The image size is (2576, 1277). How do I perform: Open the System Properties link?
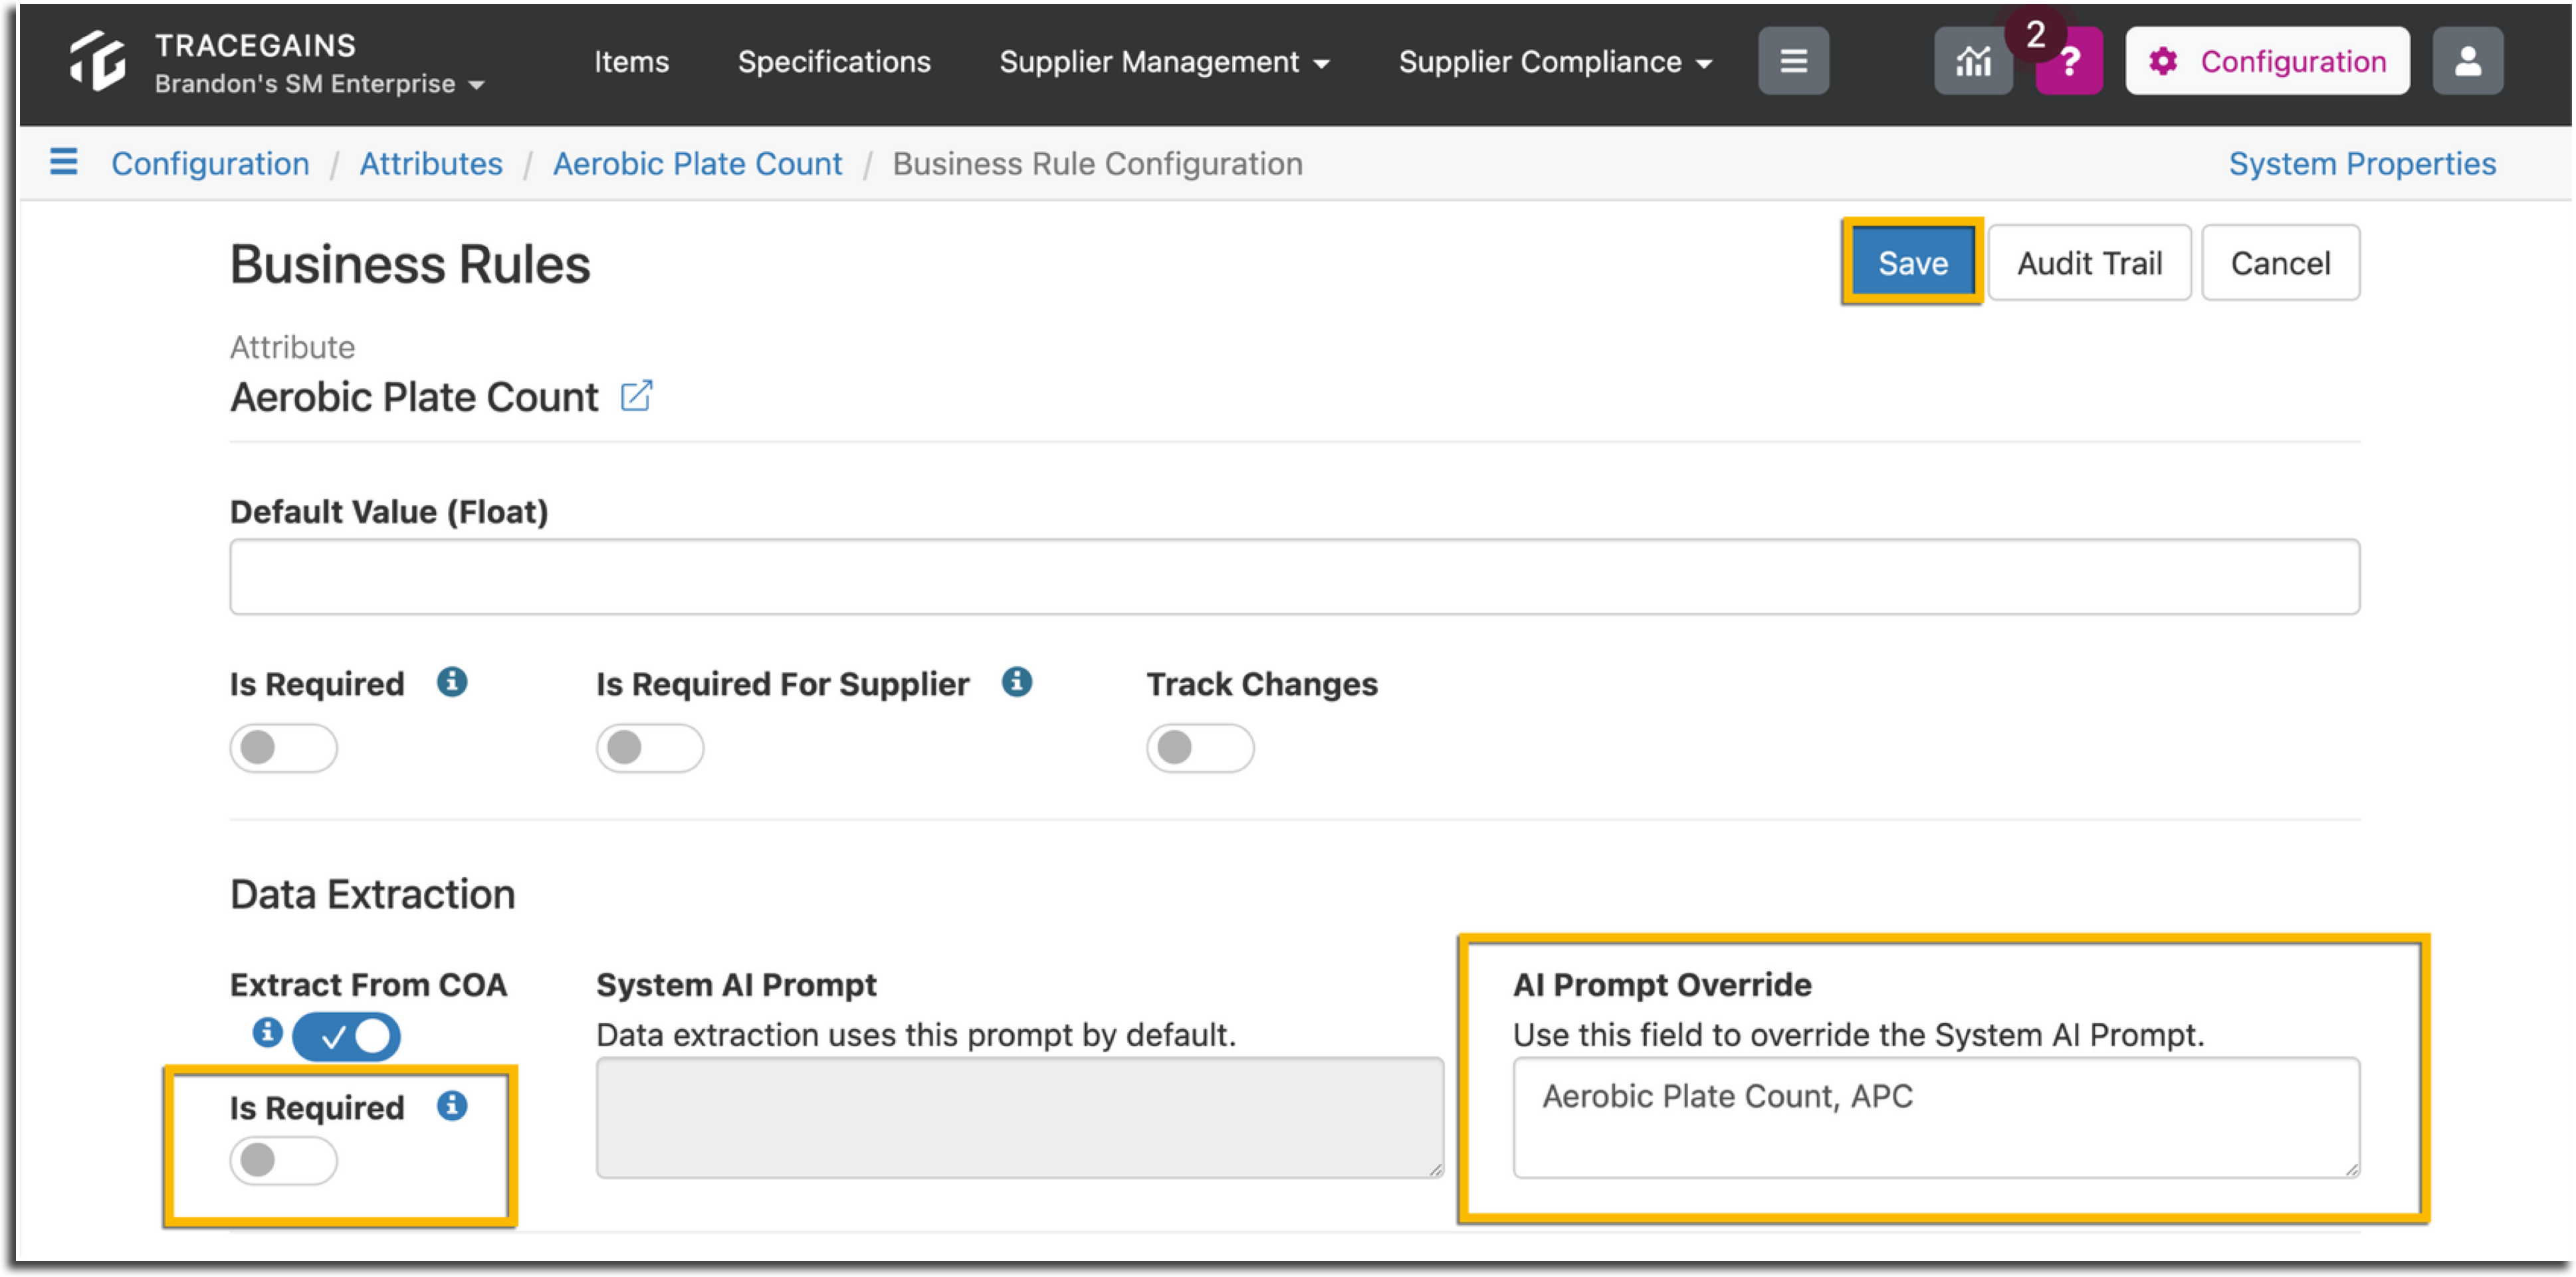tap(2361, 163)
